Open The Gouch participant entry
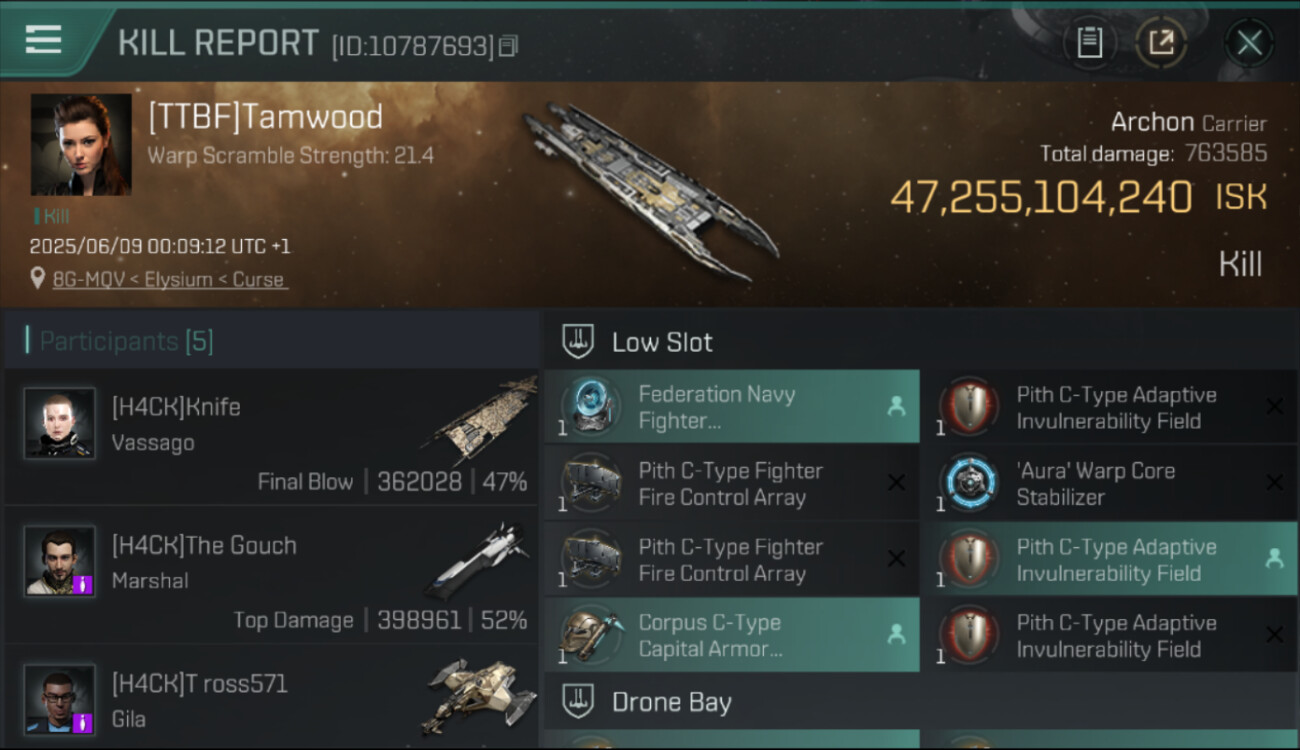 (x=204, y=546)
